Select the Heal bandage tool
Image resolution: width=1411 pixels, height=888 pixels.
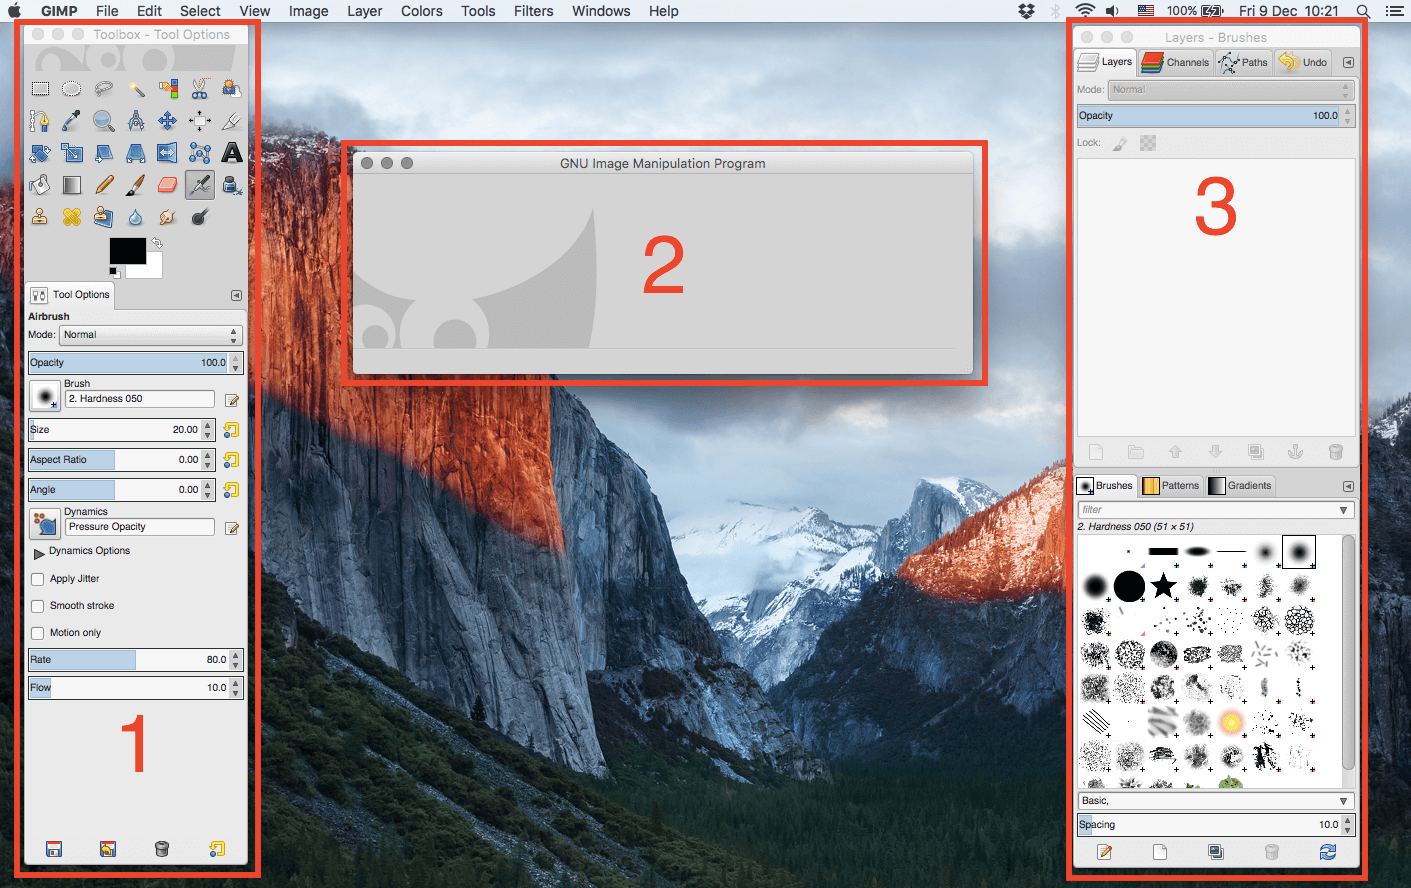pyautogui.click(x=72, y=217)
